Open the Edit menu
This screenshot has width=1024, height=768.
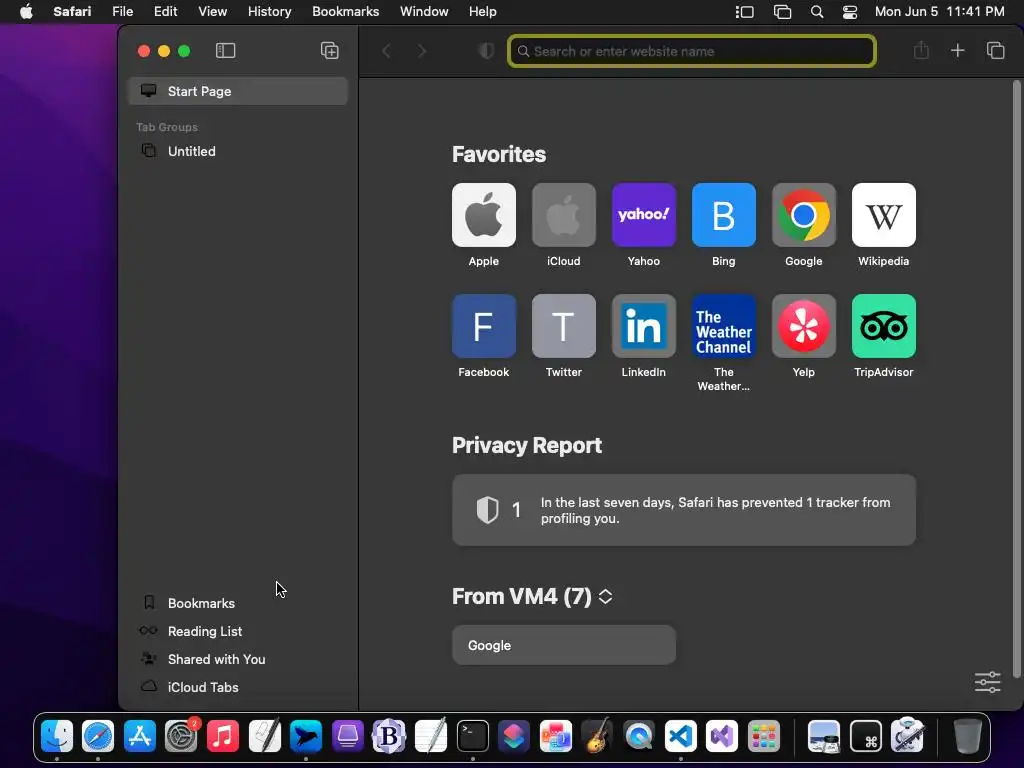pyautogui.click(x=165, y=12)
